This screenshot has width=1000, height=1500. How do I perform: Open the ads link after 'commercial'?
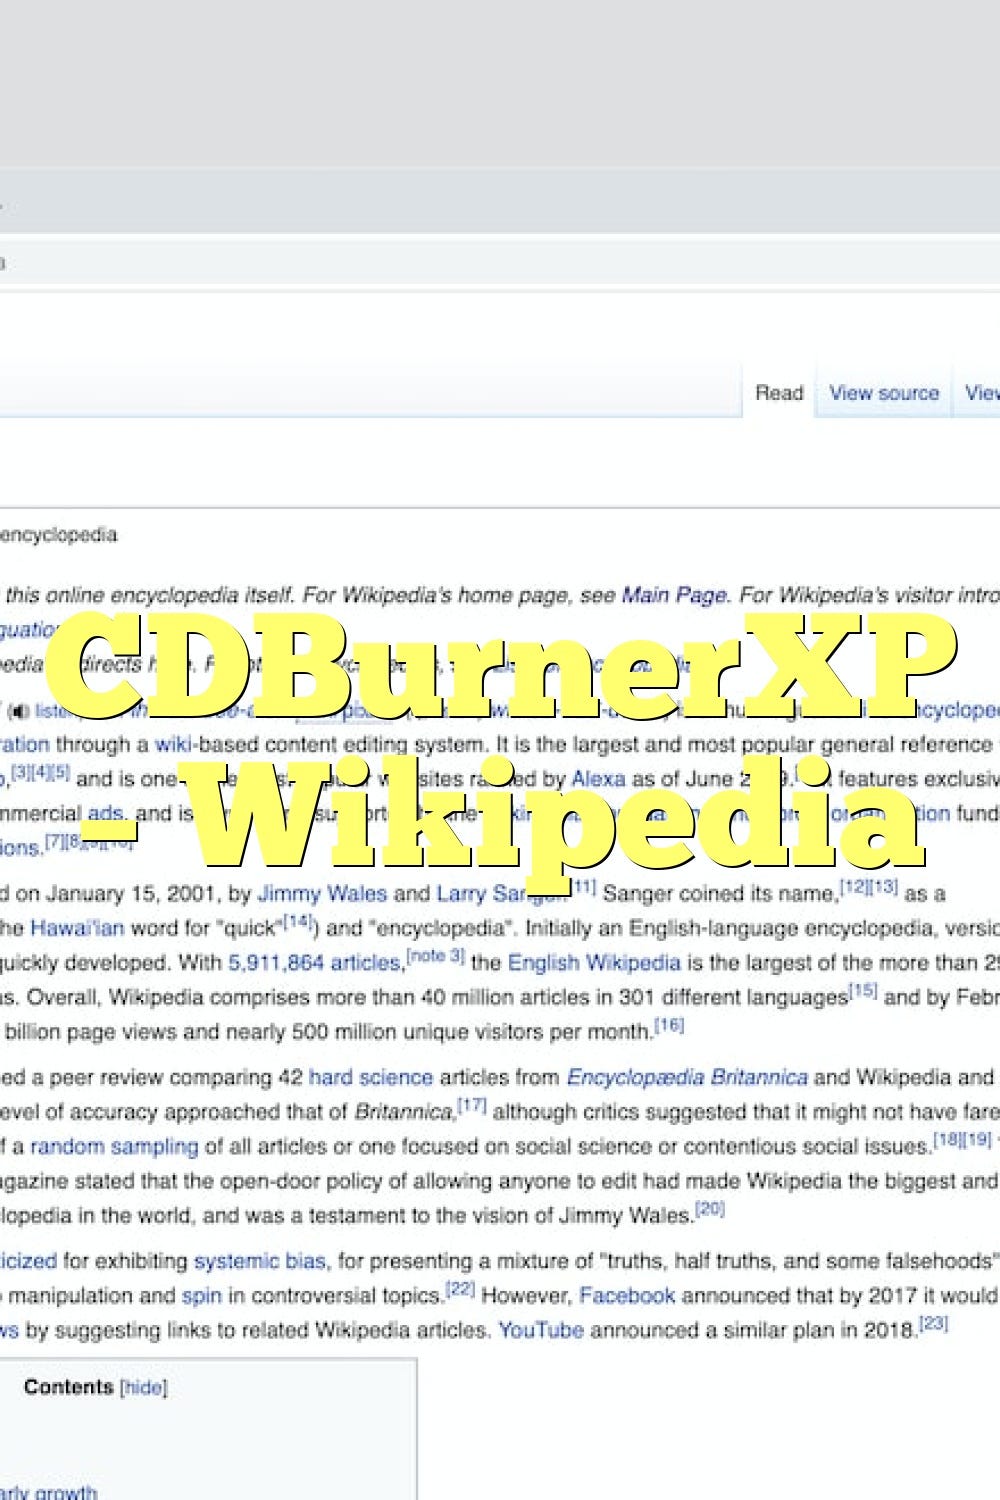(x=105, y=813)
